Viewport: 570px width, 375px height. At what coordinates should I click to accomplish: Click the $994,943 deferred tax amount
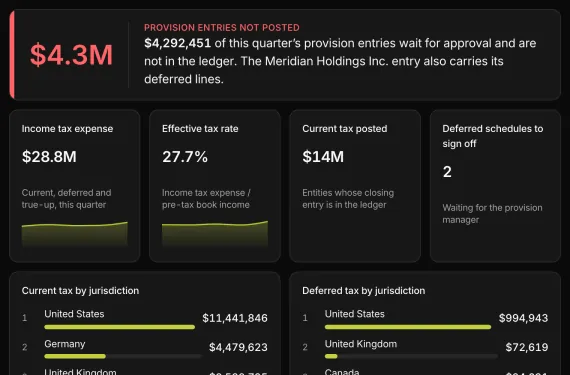[523, 318]
